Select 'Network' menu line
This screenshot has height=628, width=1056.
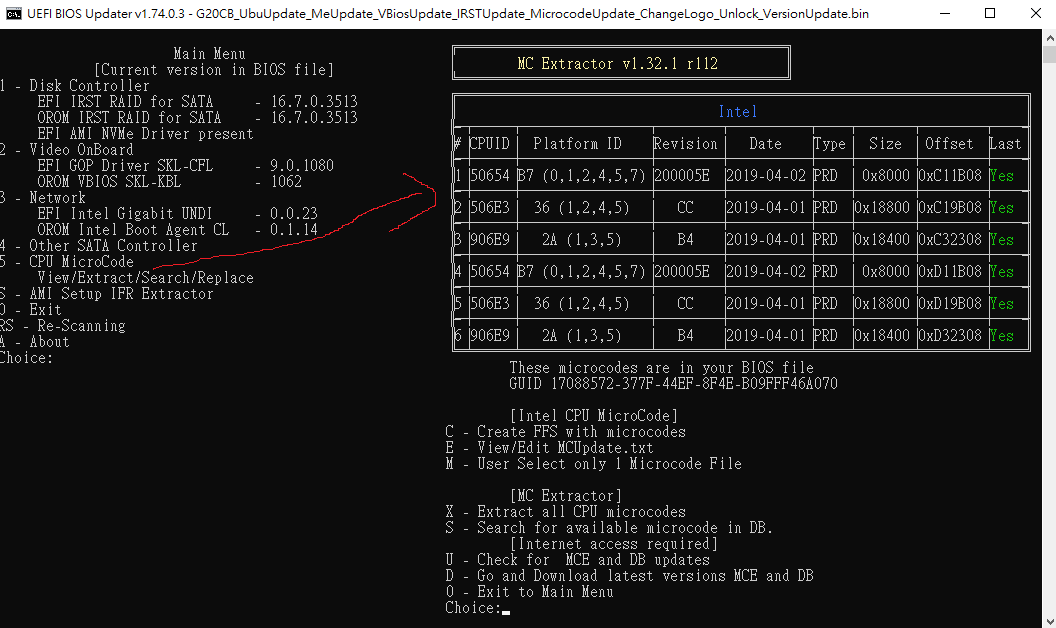[43, 198]
